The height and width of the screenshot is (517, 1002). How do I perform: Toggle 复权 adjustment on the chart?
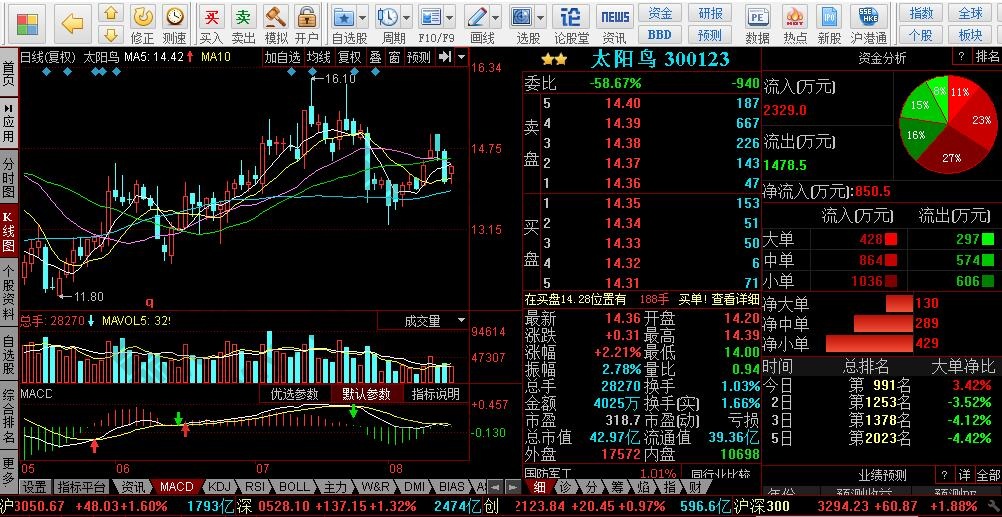(349, 57)
